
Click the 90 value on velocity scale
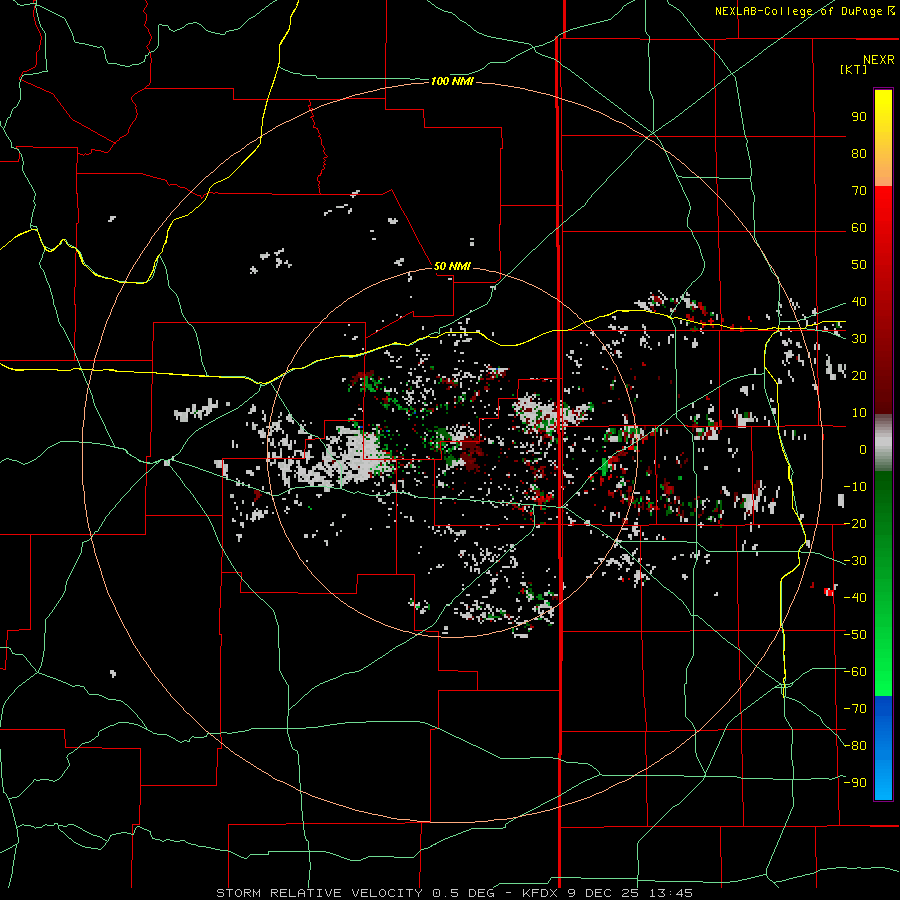[x=859, y=117]
